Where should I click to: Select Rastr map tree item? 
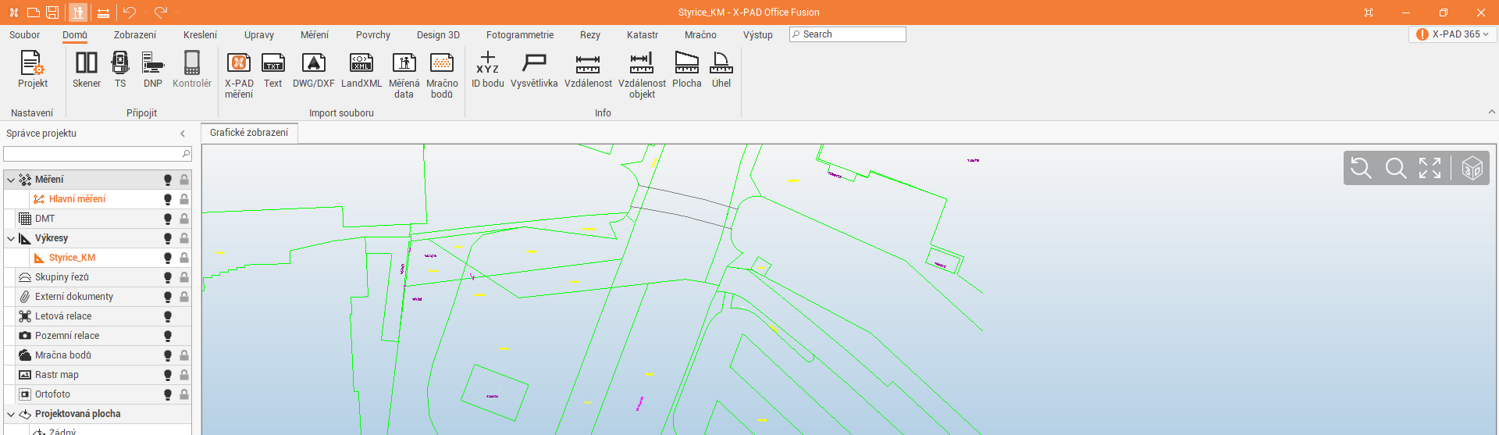coord(57,375)
